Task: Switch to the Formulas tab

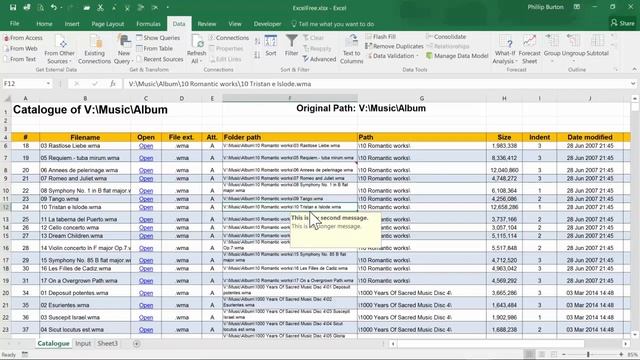Action: point(148,24)
